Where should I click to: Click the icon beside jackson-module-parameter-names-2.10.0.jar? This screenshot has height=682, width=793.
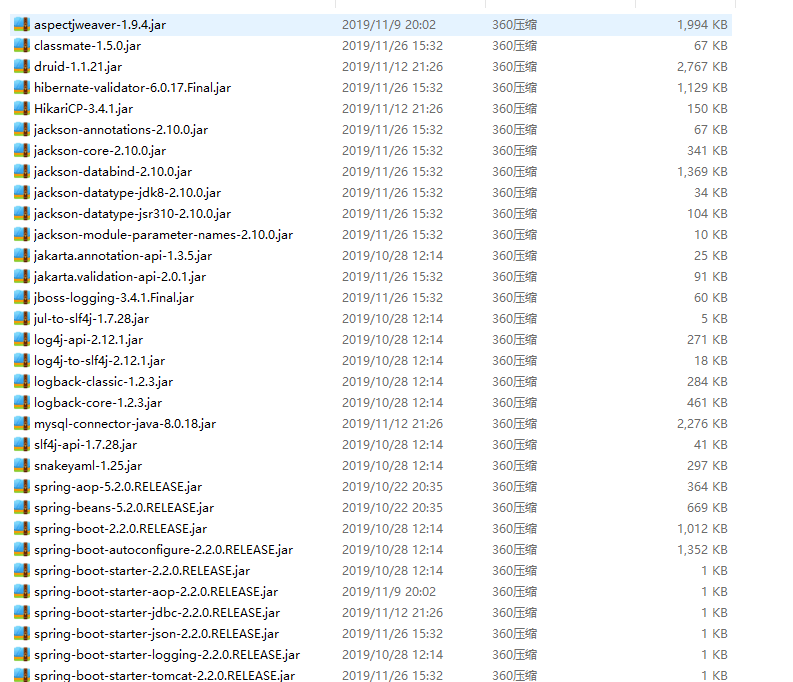[22, 235]
